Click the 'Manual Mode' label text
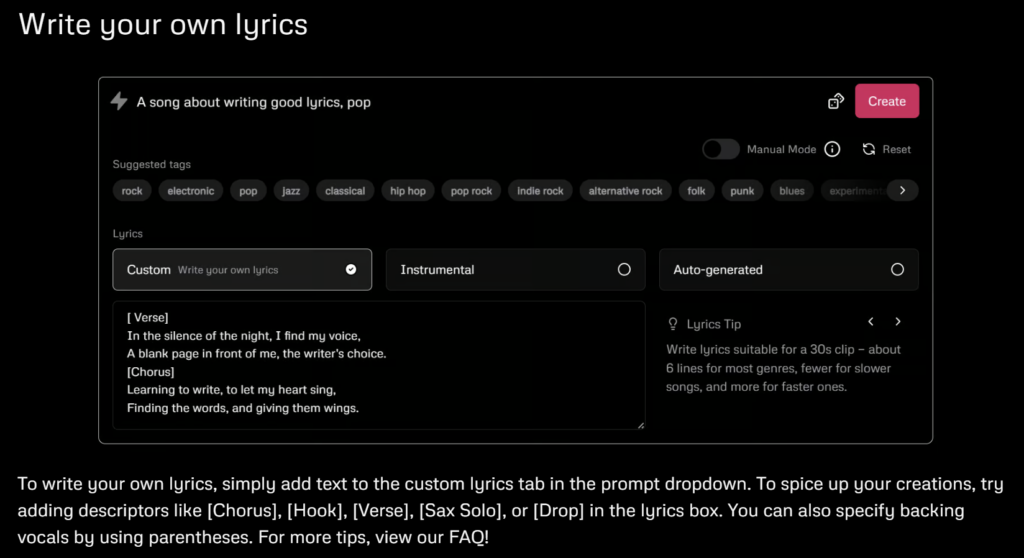Image resolution: width=1024 pixels, height=558 pixels. coord(781,150)
